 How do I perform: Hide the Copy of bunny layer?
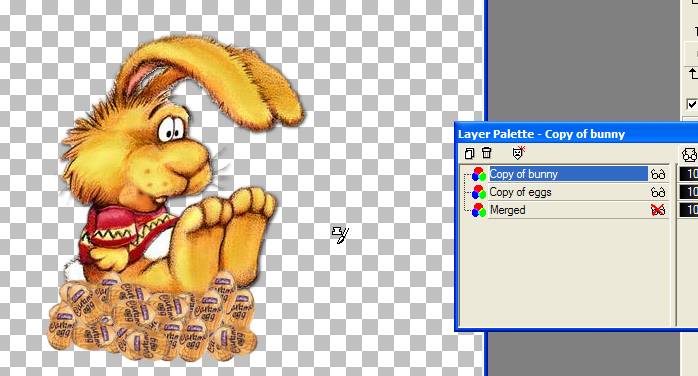coord(658,174)
